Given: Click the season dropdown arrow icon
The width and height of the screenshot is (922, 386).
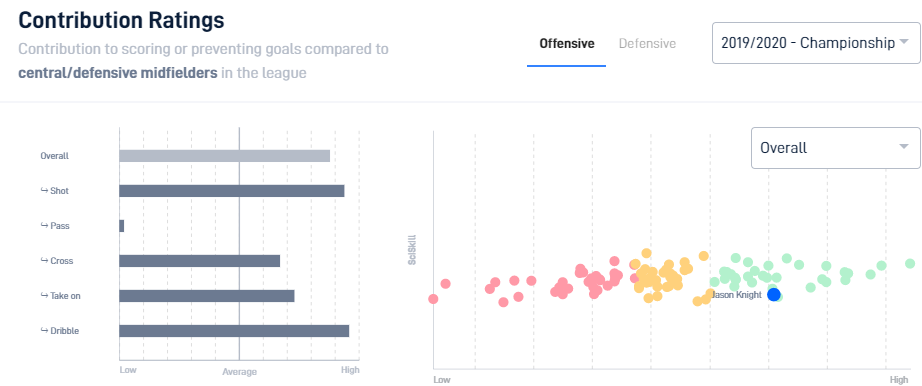Looking at the screenshot, I should pyautogui.click(x=904, y=42).
